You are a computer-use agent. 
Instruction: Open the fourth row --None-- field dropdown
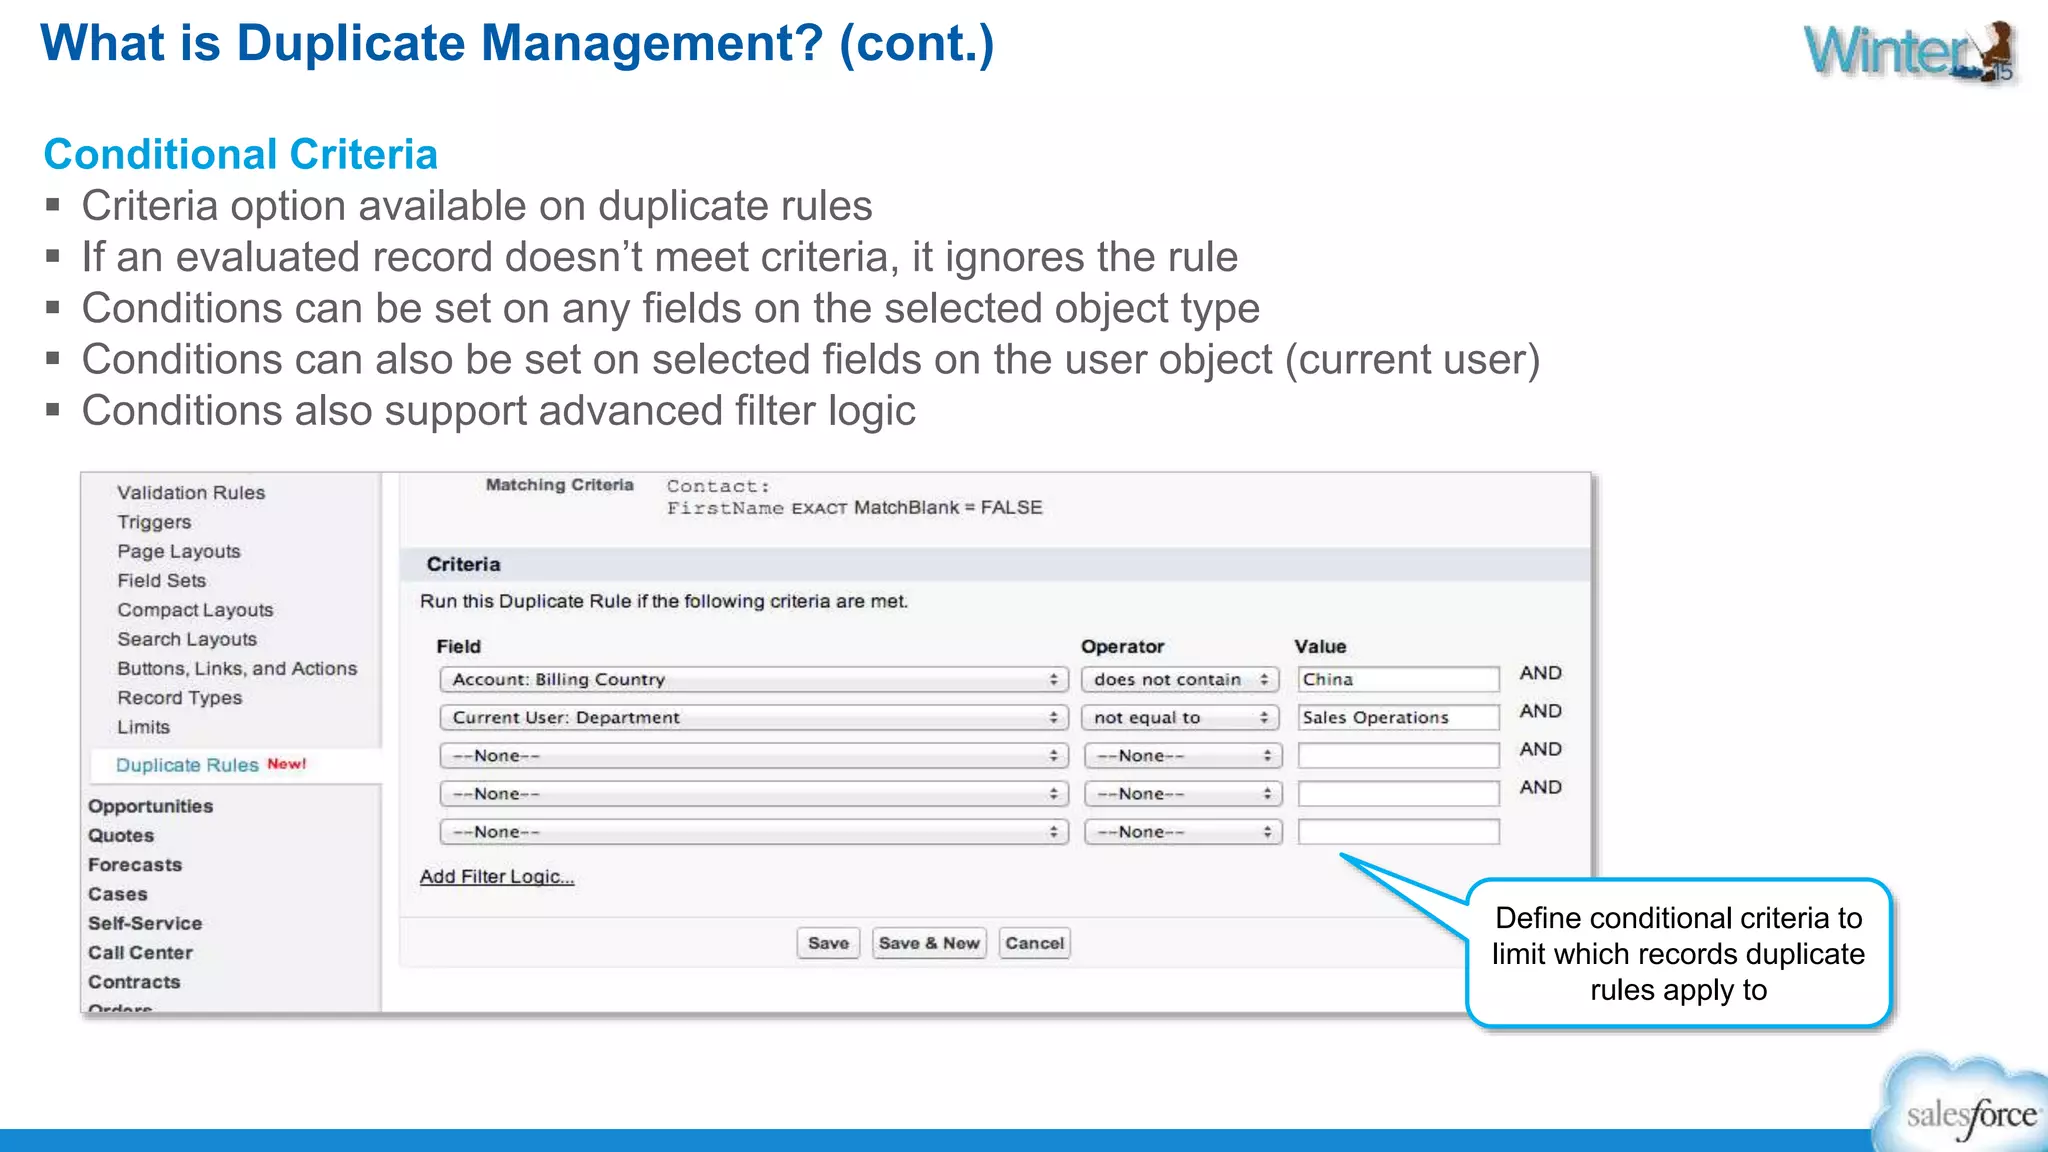click(x=754, y=794)
